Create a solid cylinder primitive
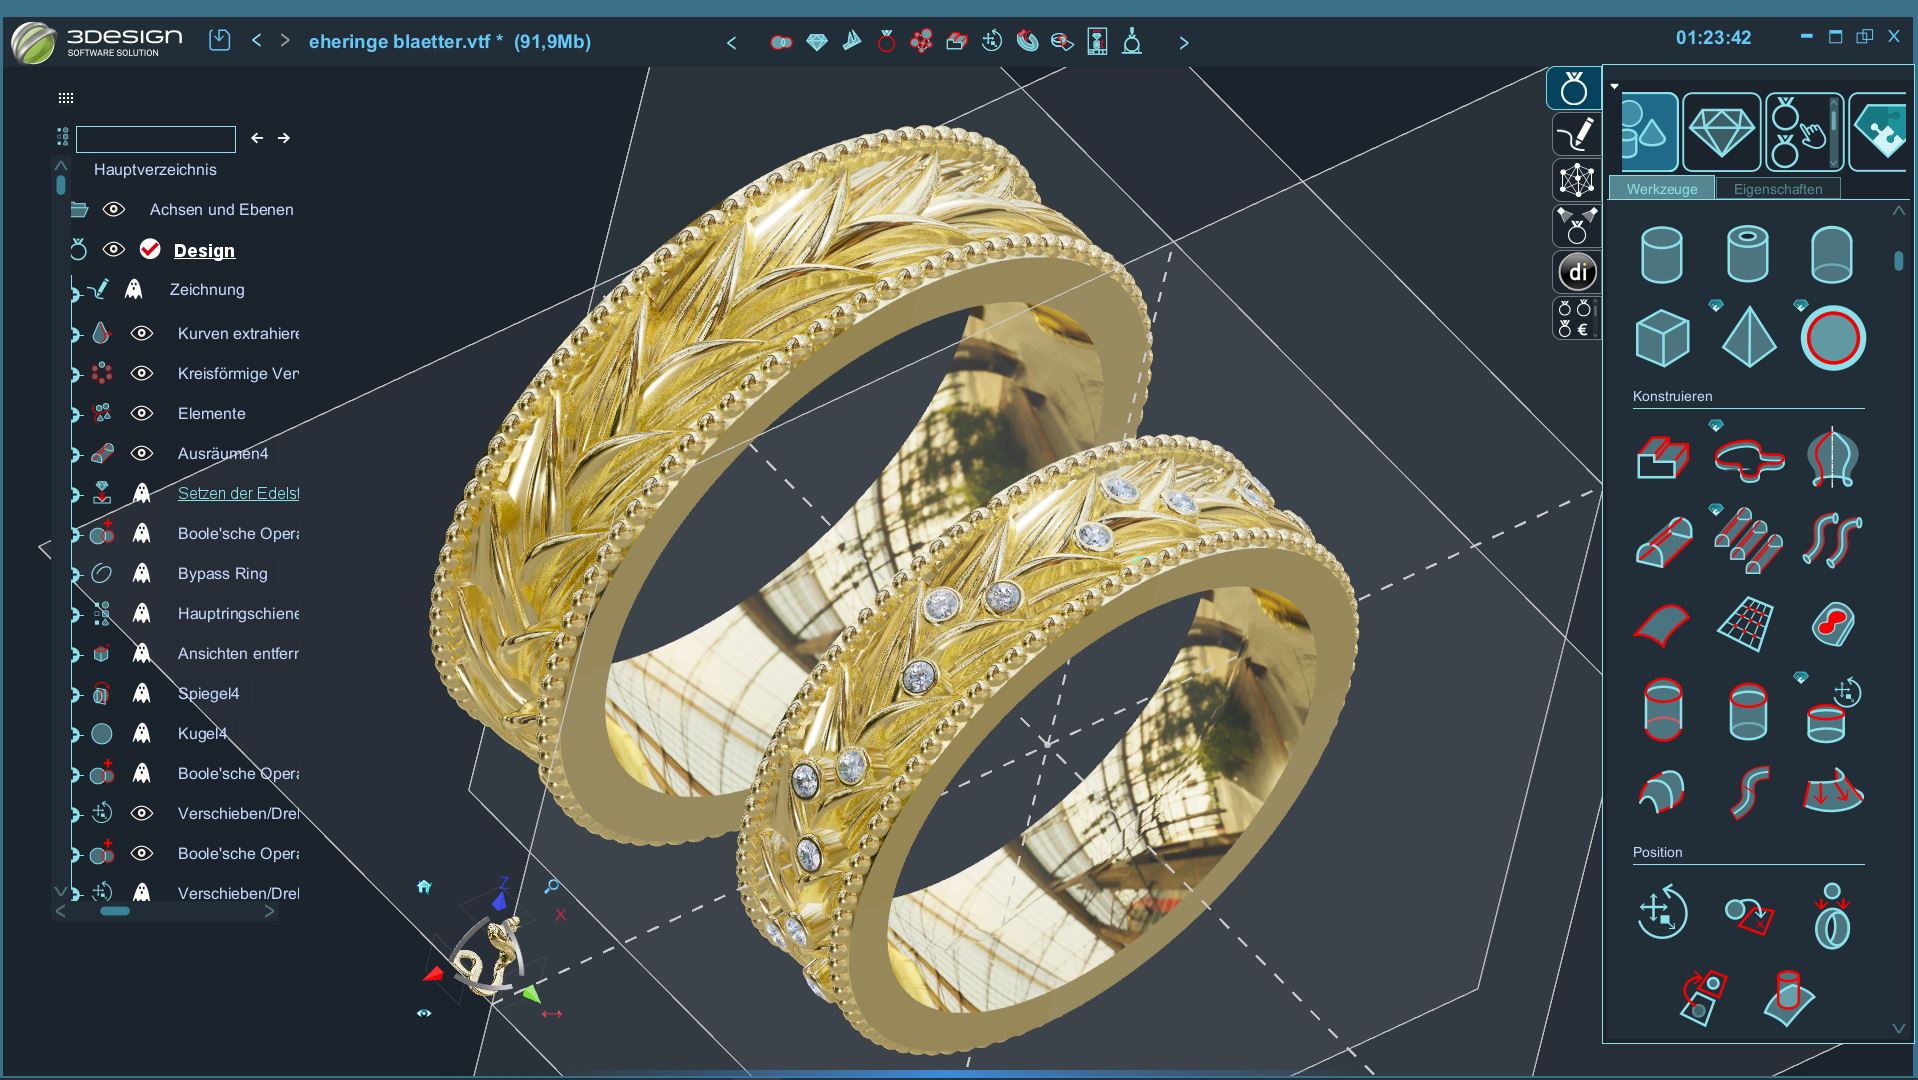 (x=1662, y=254)
